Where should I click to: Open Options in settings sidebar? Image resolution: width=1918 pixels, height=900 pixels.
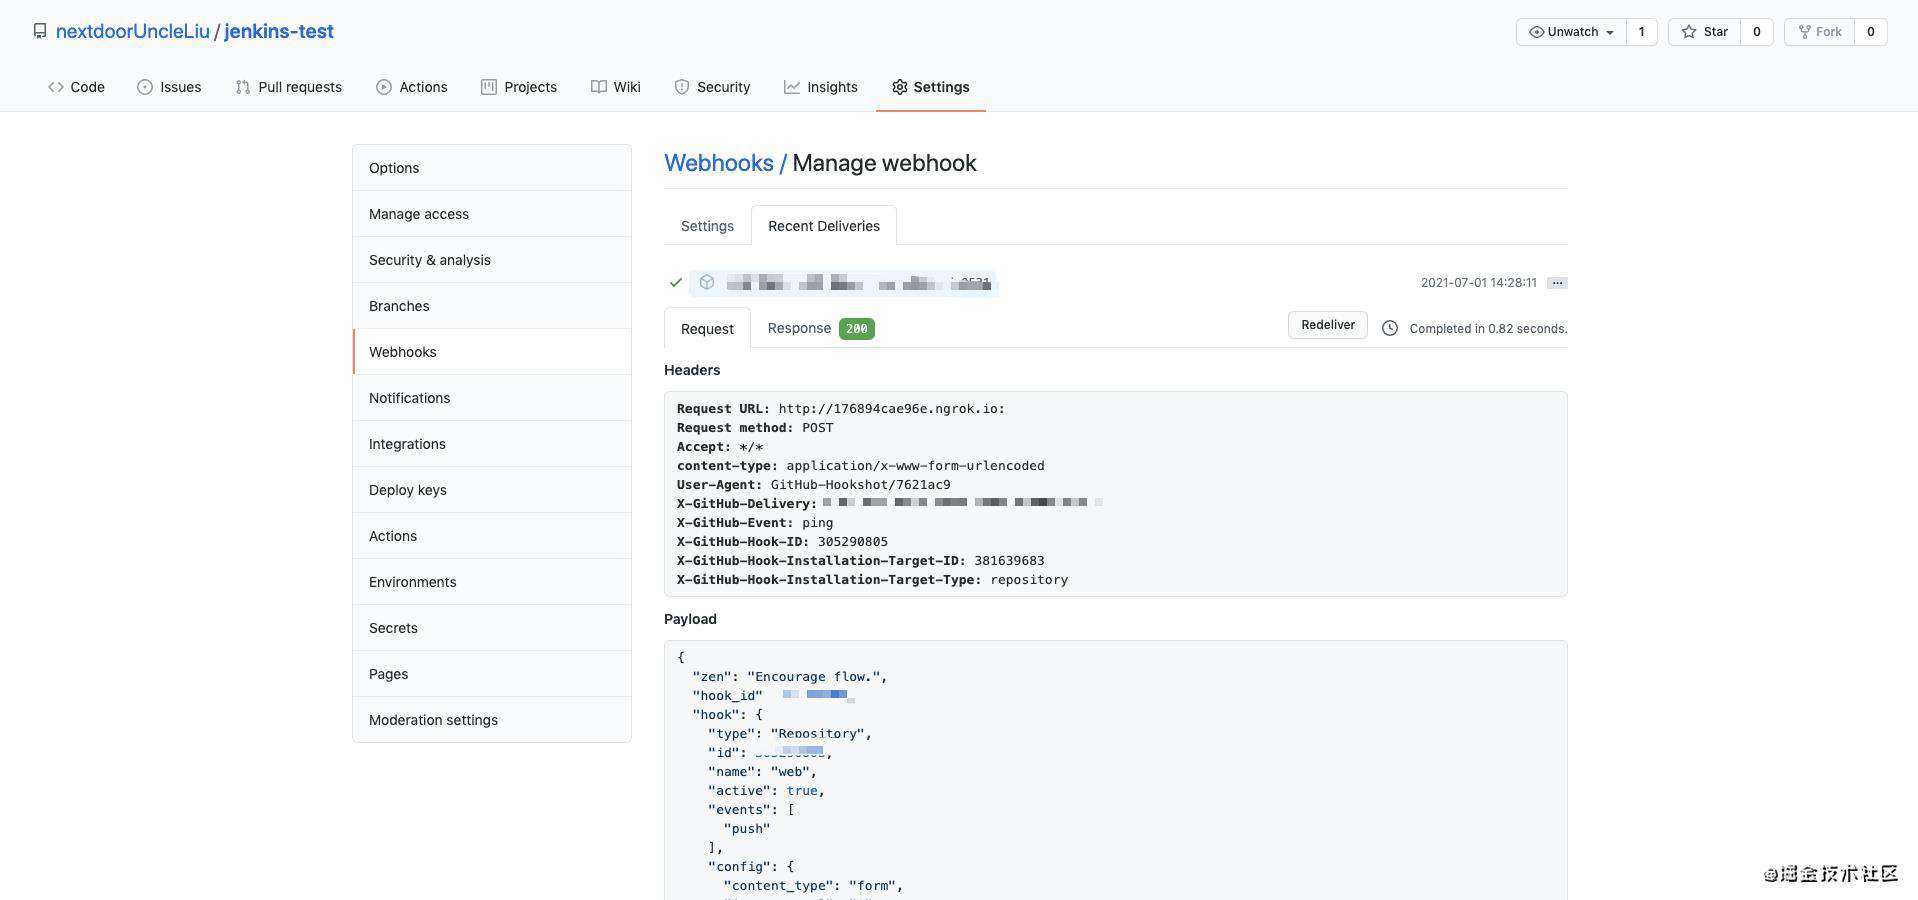pos(492,168)
